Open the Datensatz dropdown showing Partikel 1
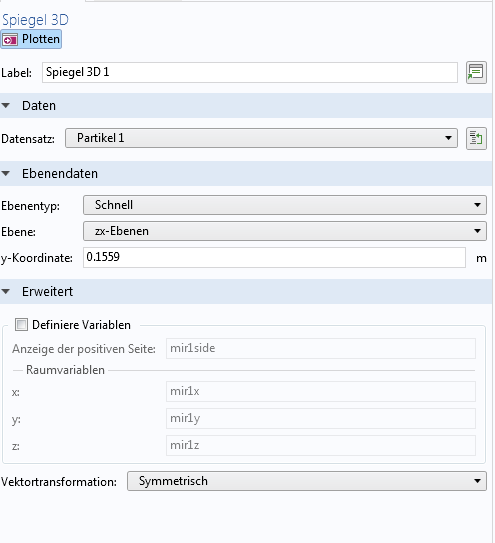The image size is (495, 543). click(261, 138)
